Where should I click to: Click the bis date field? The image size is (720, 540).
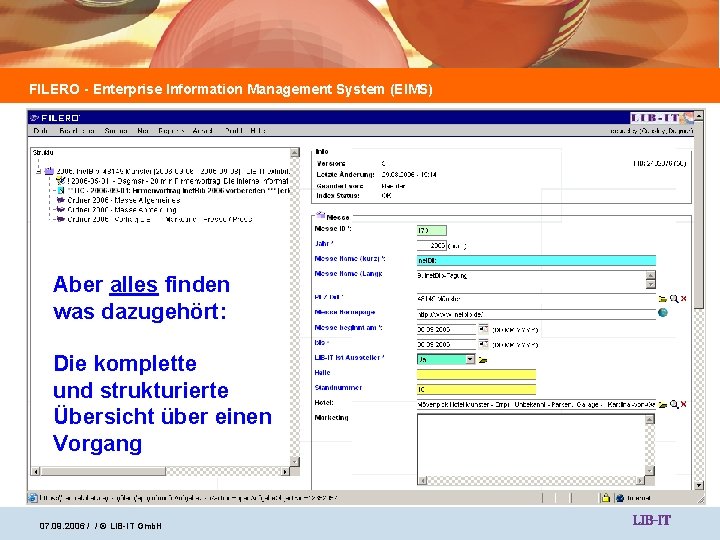pos(446,344)
